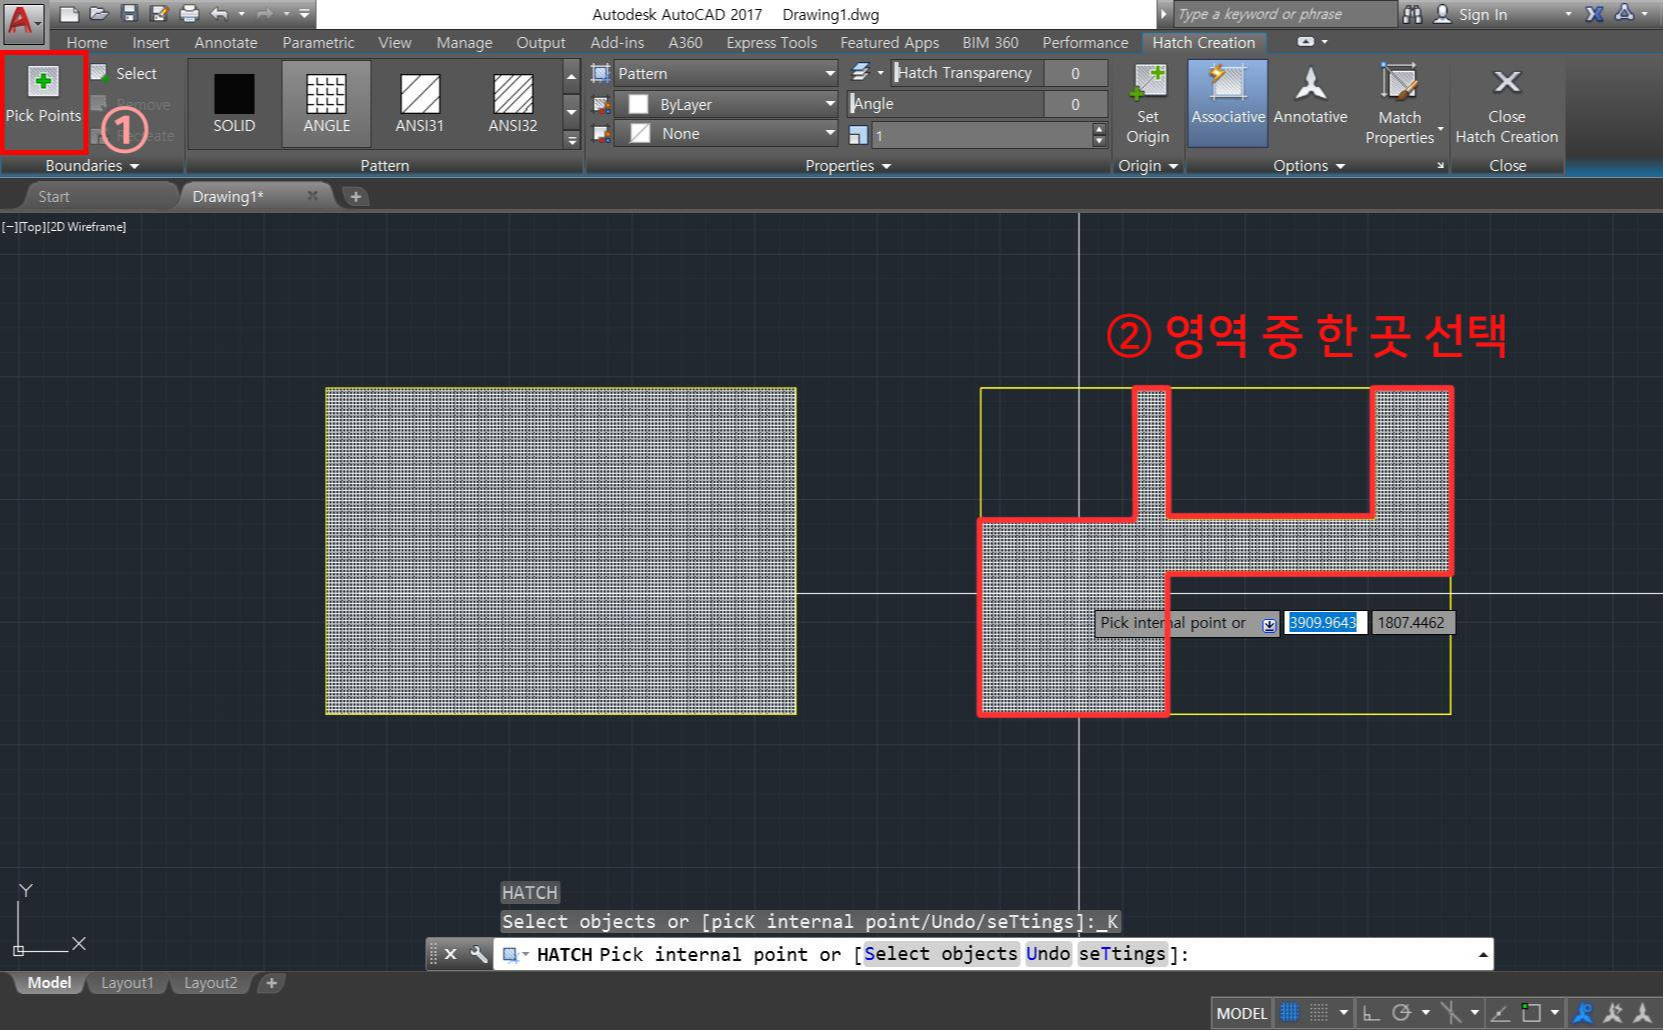
Task: Click Close Hatch Creation
Action: (x=1506, y=104)
